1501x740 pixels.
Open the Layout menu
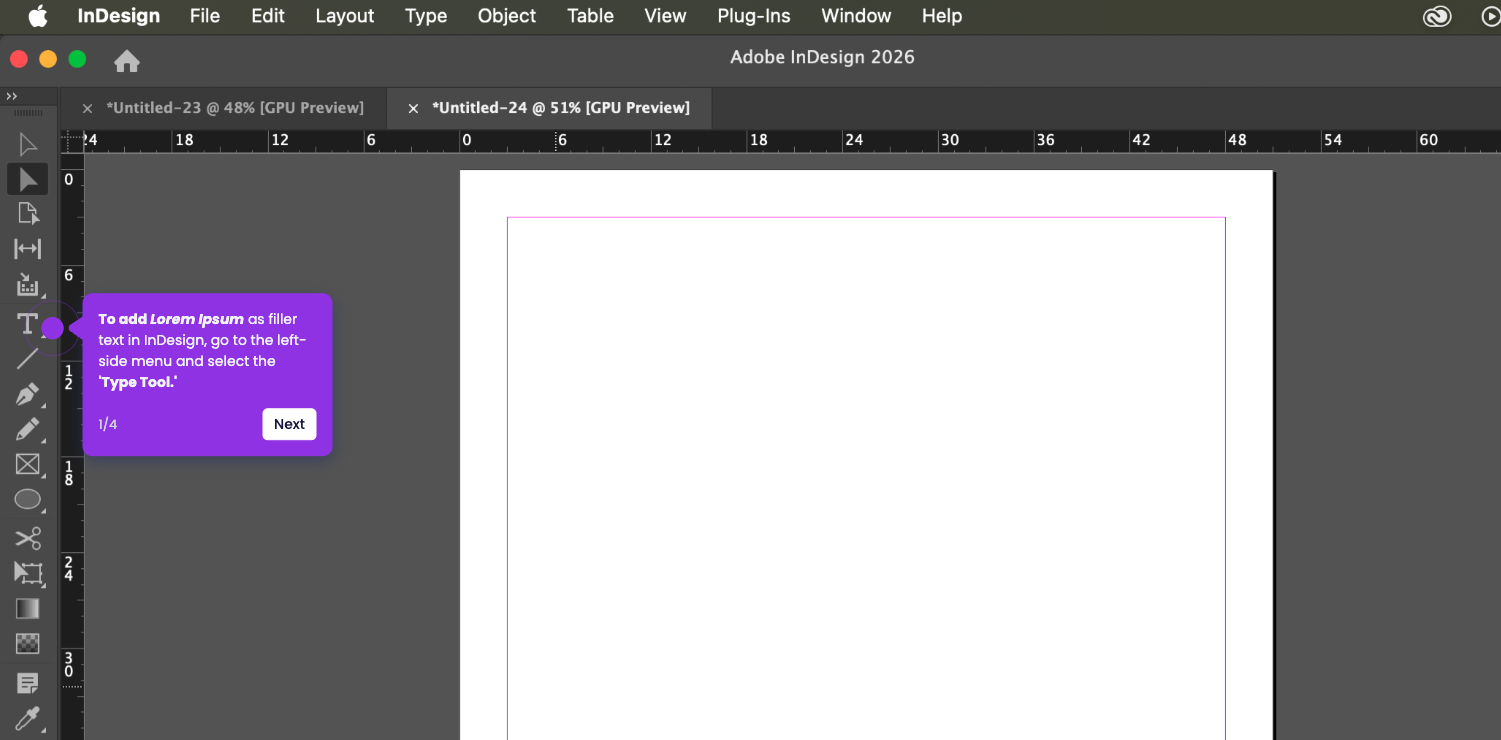[345, 16]
